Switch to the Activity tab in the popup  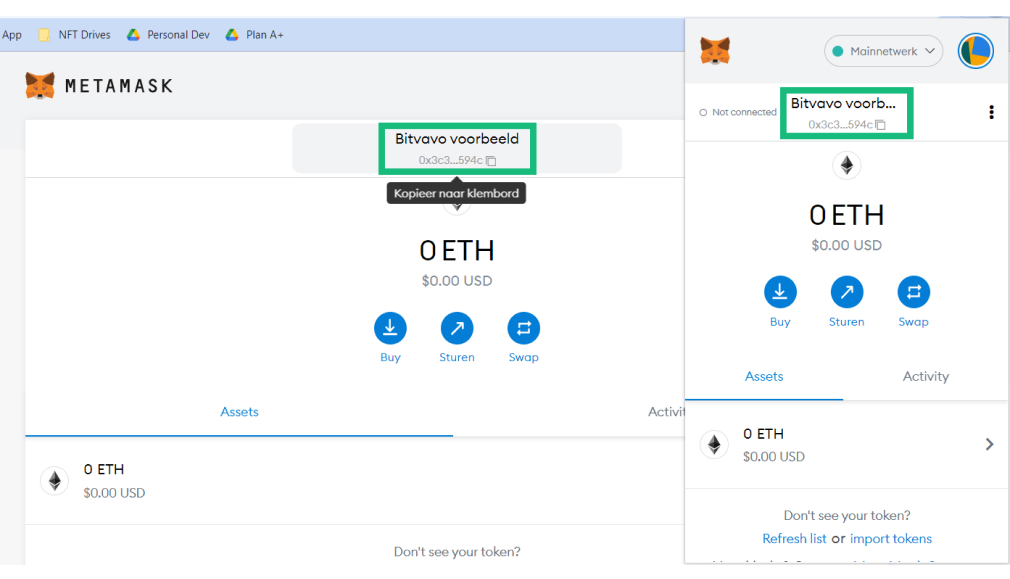[x=925, y=376]
